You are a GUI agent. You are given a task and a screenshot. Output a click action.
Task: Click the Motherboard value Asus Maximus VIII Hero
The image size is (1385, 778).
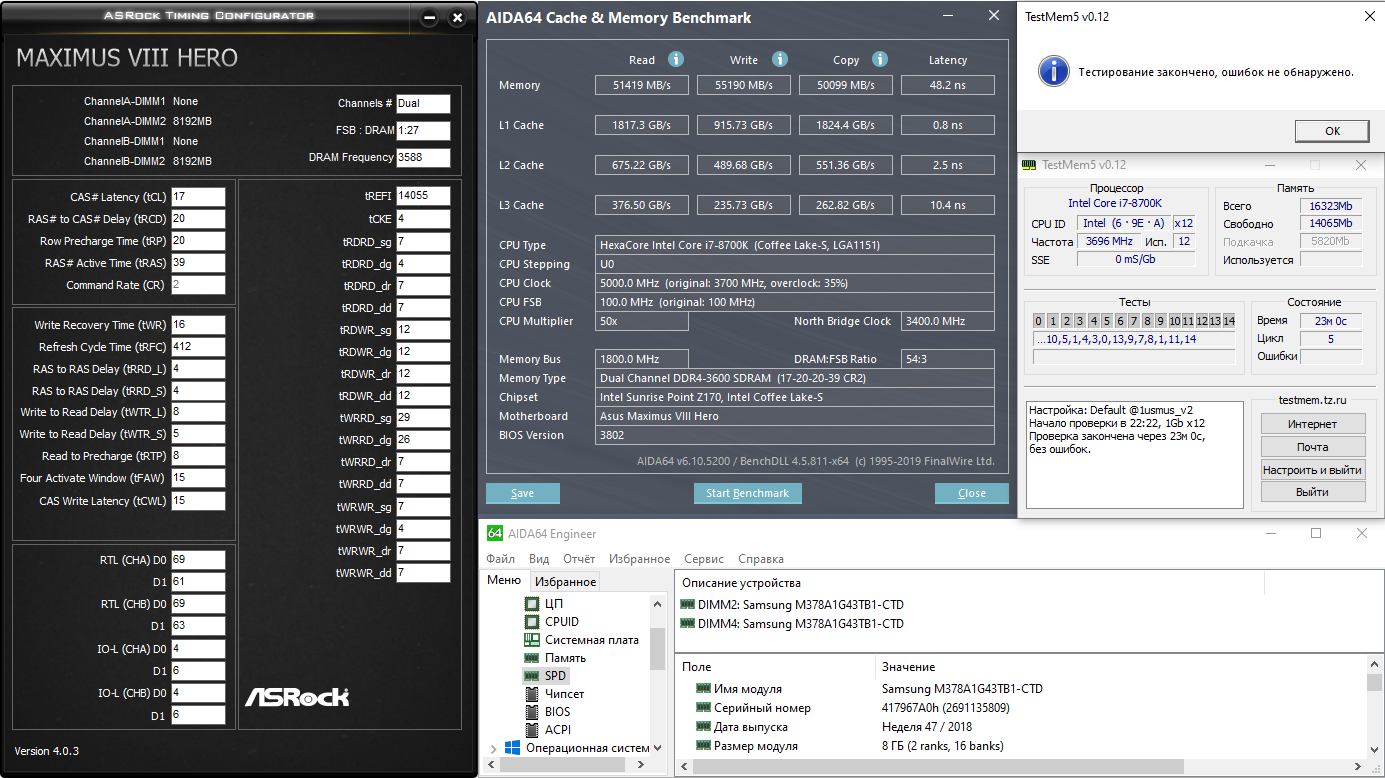click(795, 416)
